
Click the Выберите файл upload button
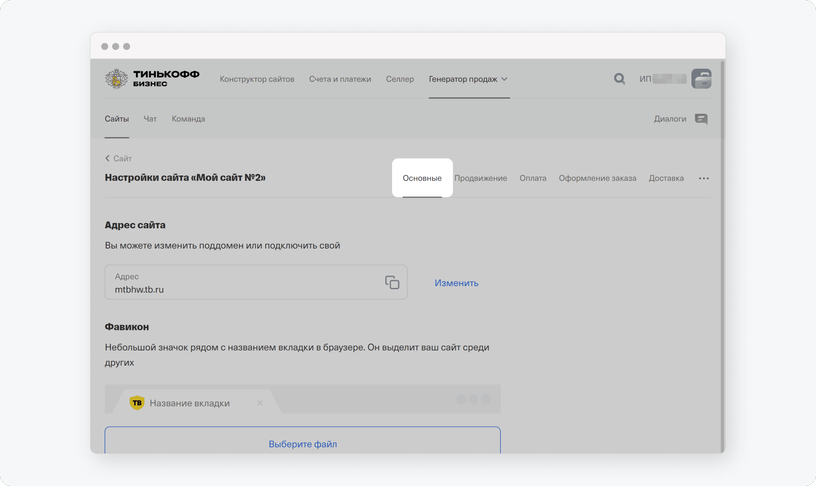(x=302, y=440)
